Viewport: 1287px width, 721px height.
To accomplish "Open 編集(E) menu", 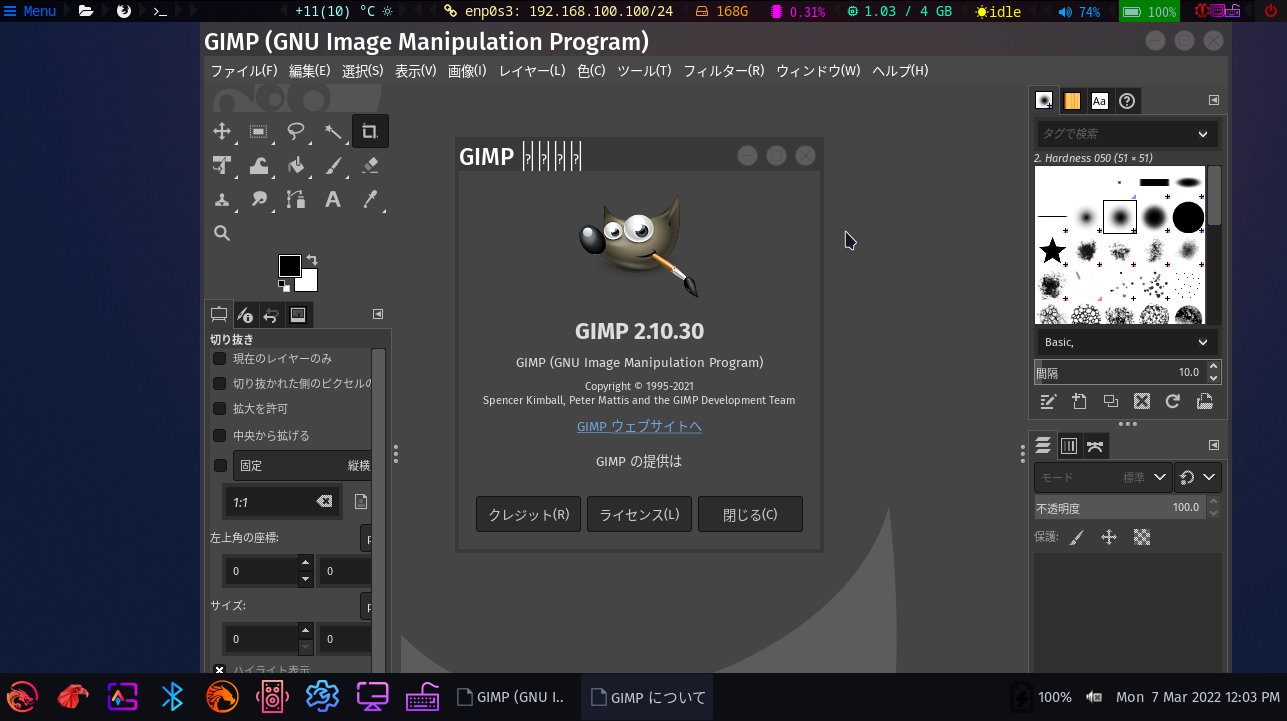I will [309, 71].
